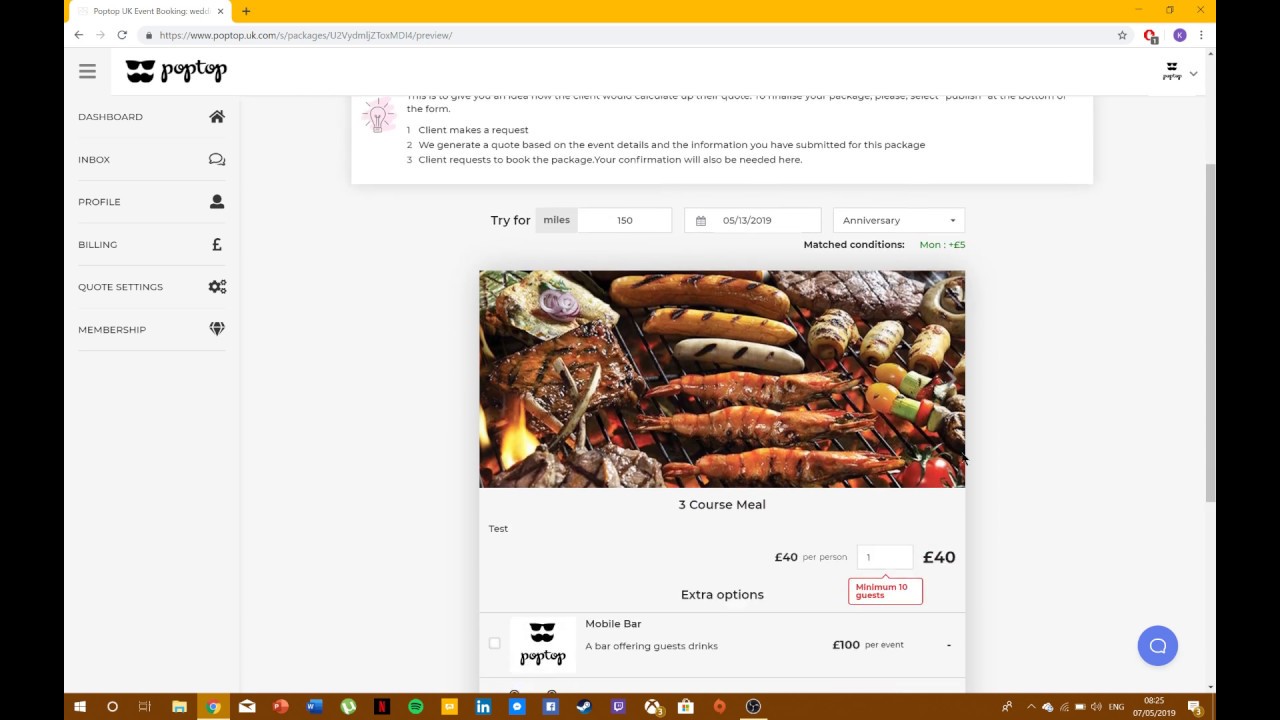The height and width of the screenshot is (720, 1280).
Task: Click the Membership diamond icon
Action: (217, 329)
